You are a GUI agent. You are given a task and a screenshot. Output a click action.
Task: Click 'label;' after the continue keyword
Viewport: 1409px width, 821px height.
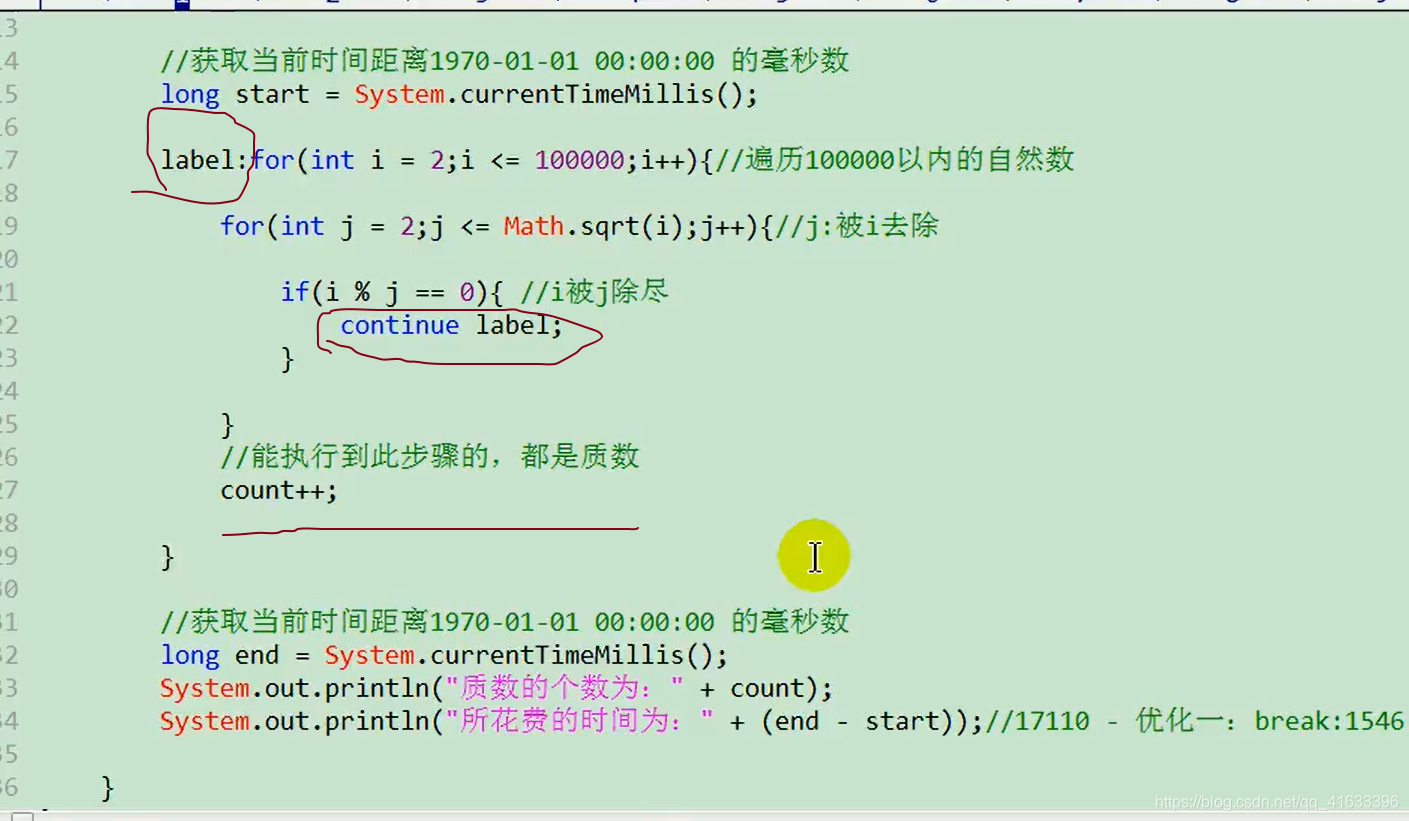pos(519,325)
